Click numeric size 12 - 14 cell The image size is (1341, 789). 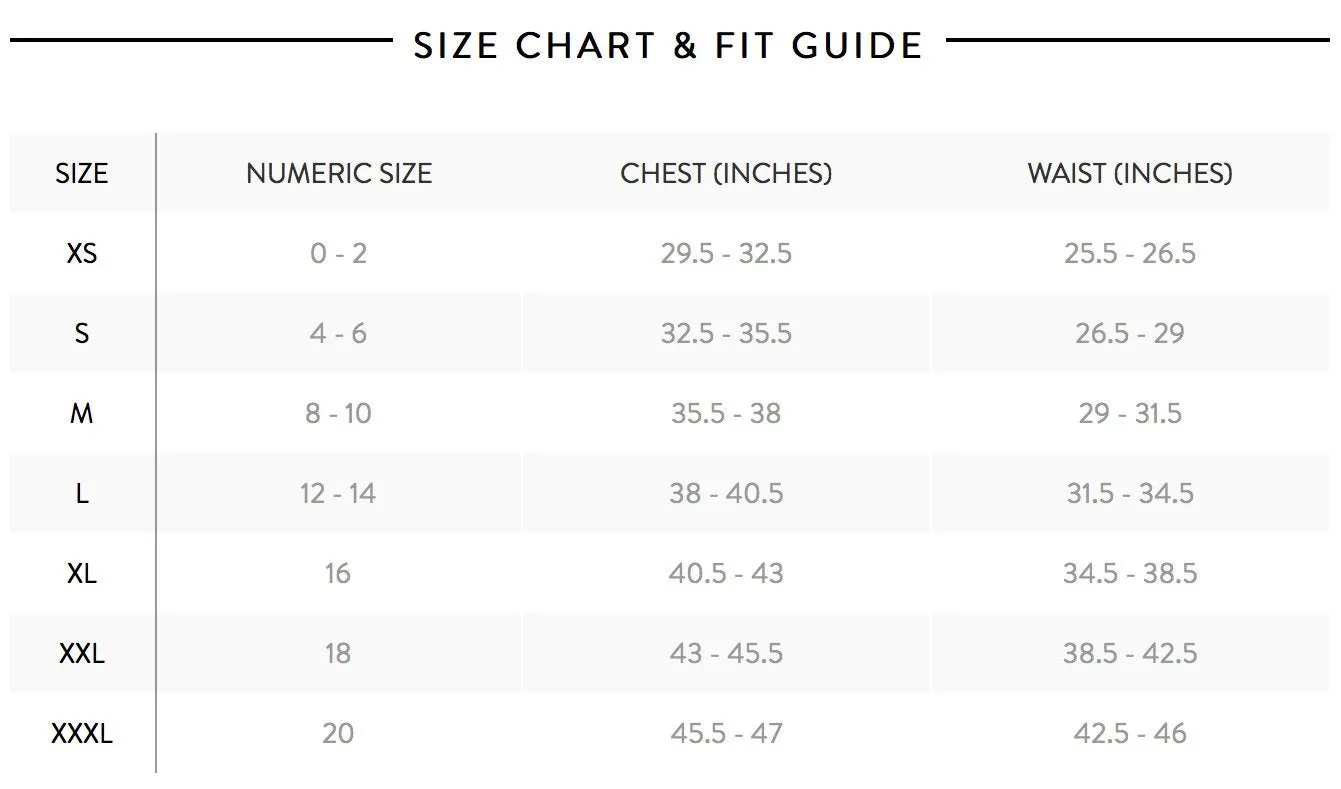point(338,493)
